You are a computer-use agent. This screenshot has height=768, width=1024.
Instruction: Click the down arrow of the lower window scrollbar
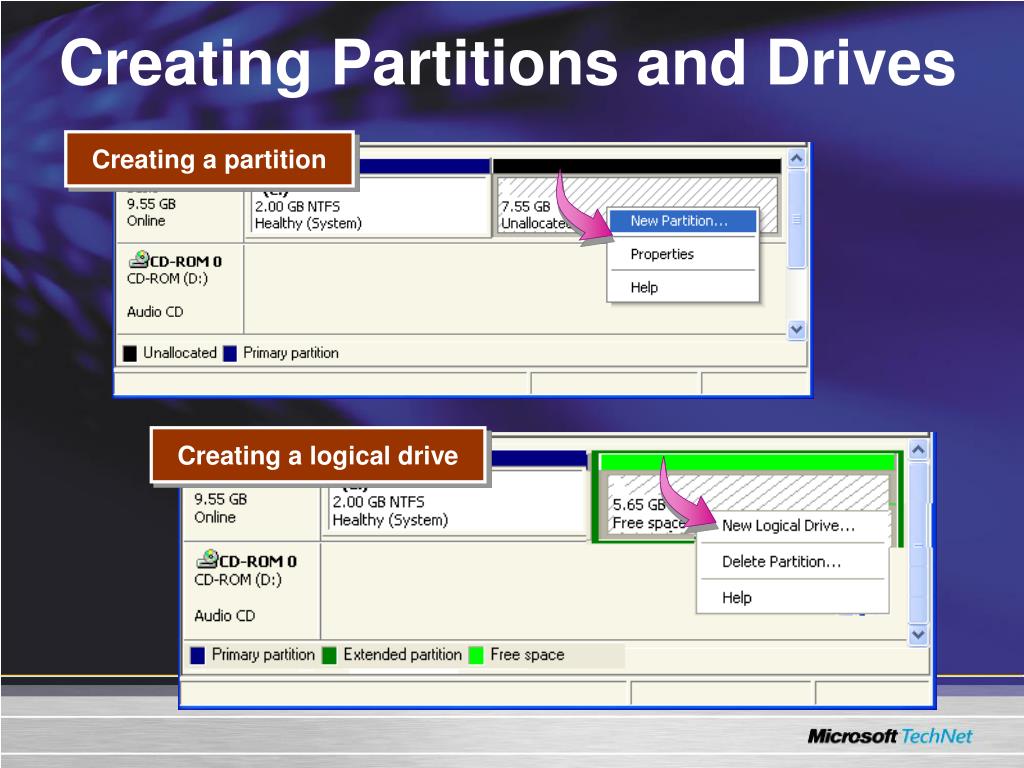(918, 634)
